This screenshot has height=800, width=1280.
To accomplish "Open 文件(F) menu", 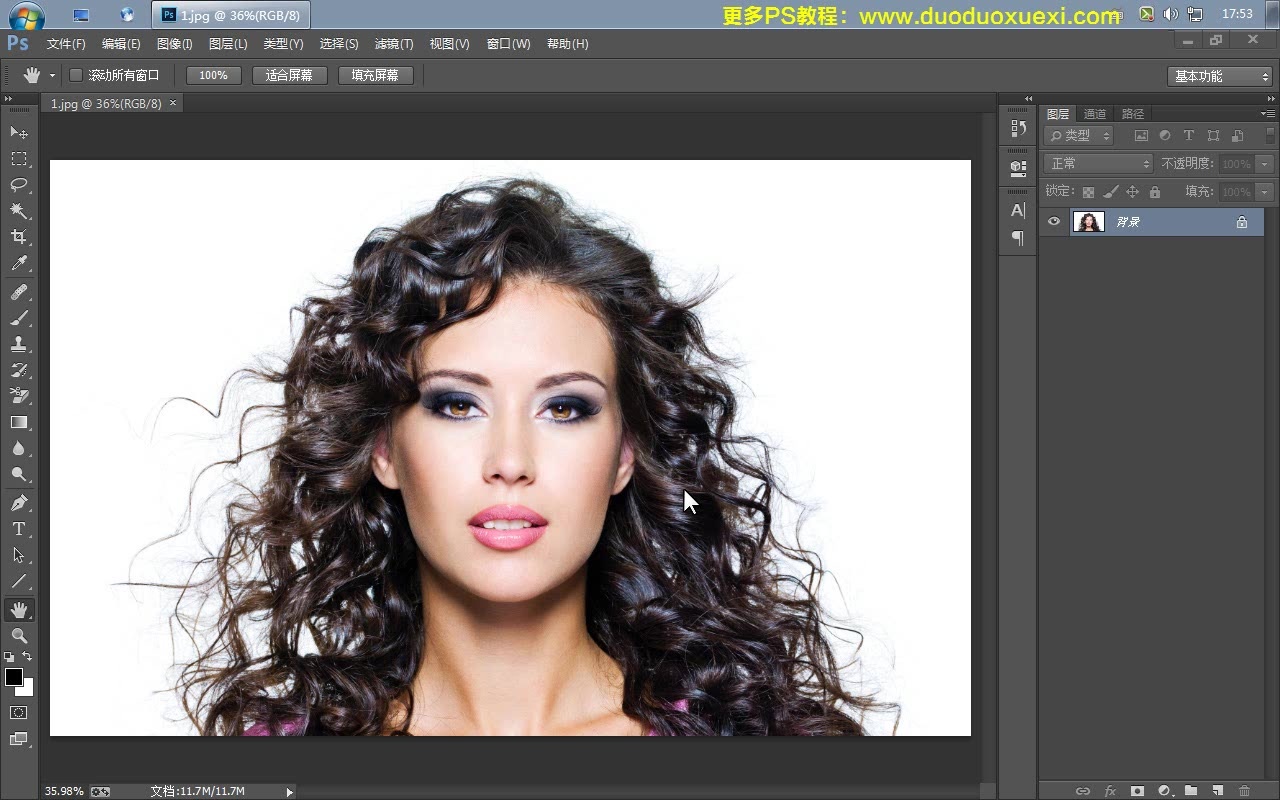I will 66,44.
